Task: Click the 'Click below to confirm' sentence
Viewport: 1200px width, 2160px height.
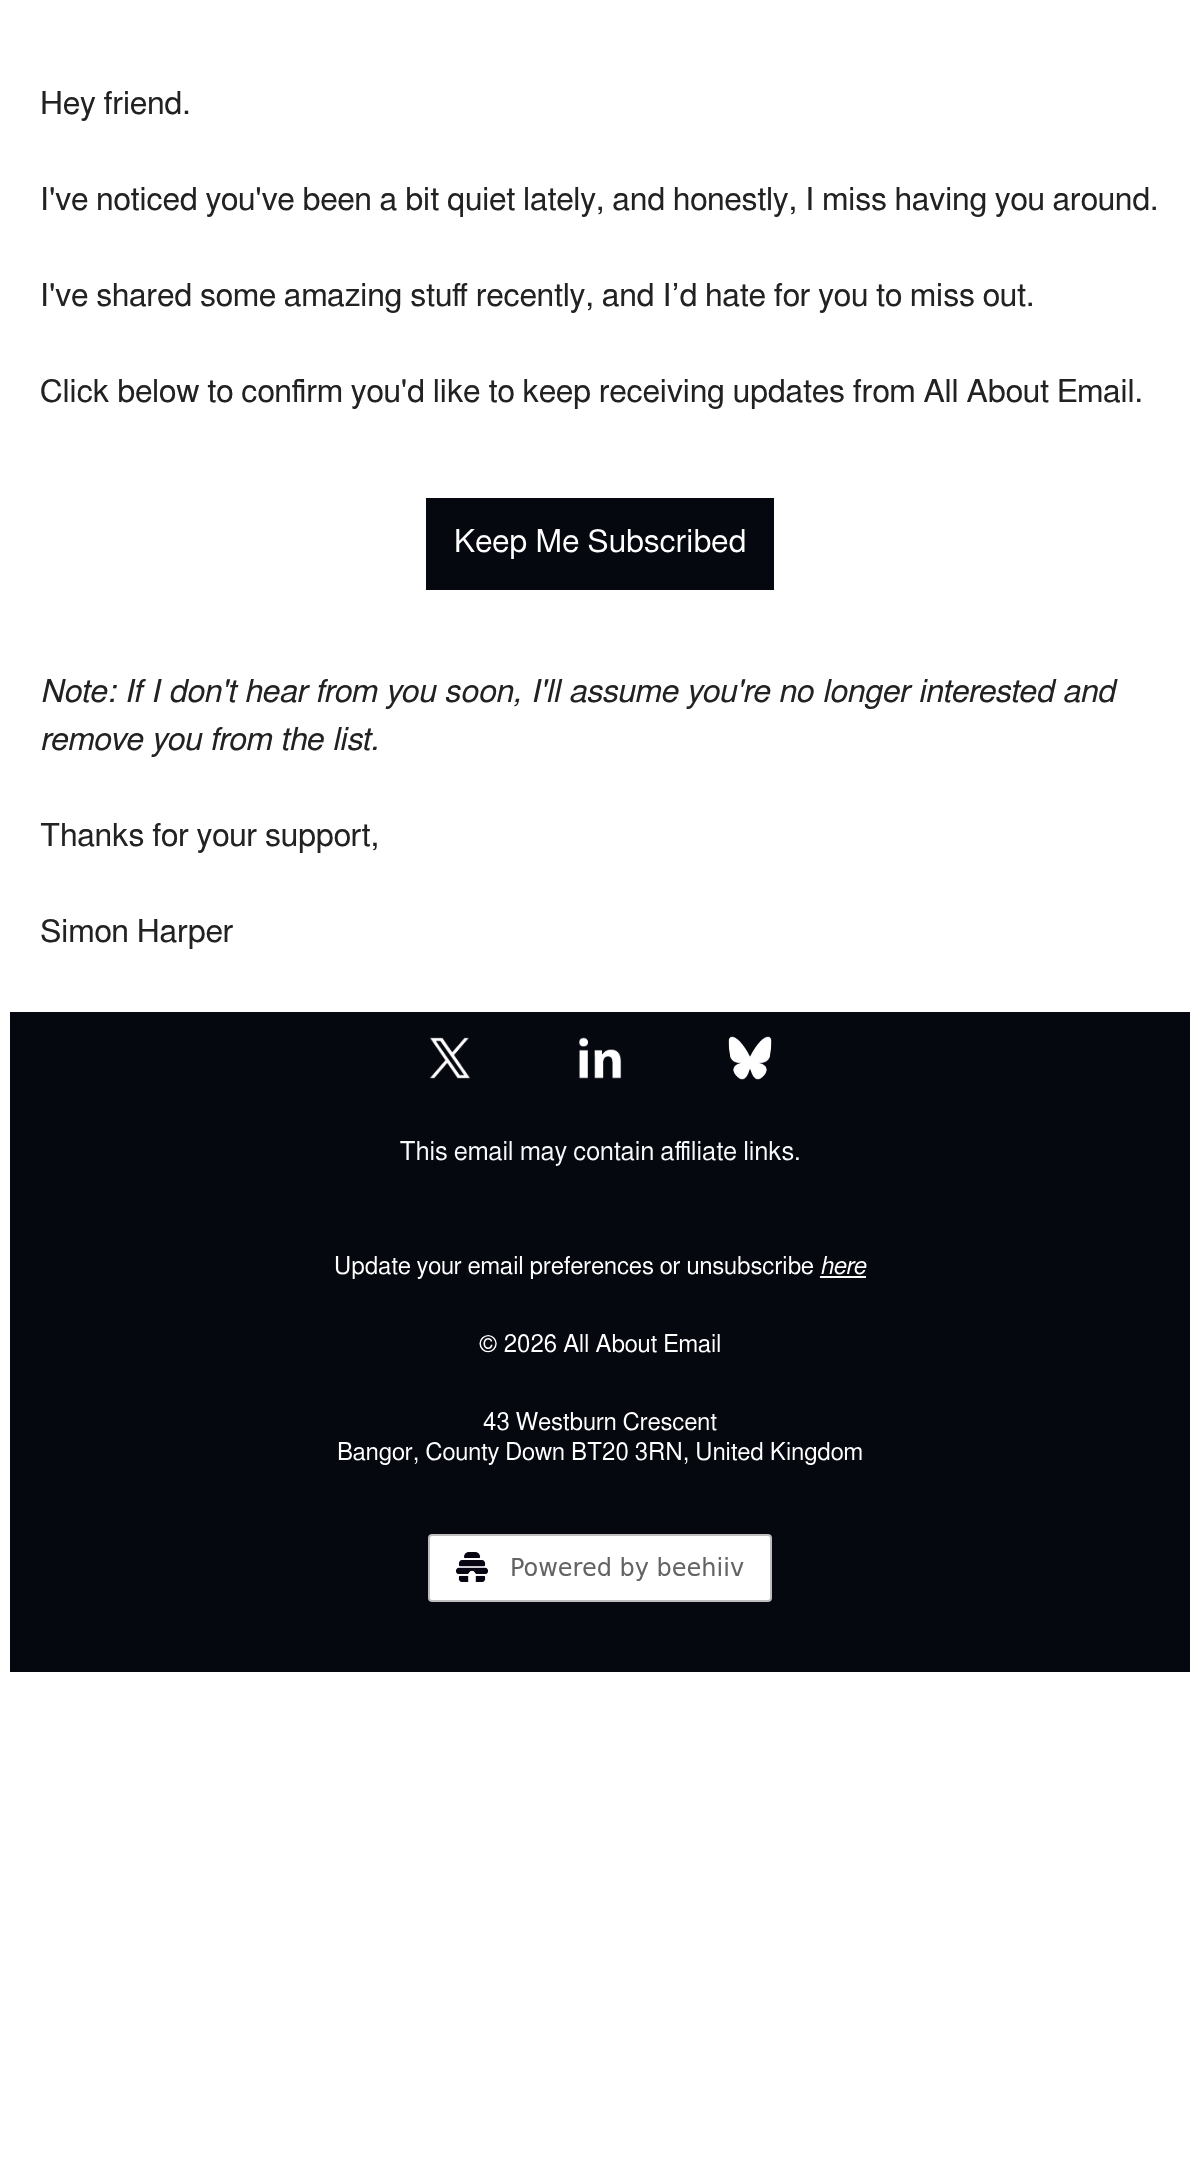Action: [591, 391]
